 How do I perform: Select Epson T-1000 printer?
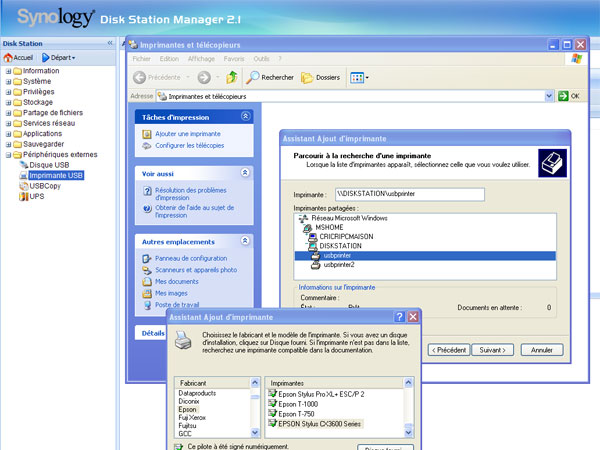click(x=298, y=404)
